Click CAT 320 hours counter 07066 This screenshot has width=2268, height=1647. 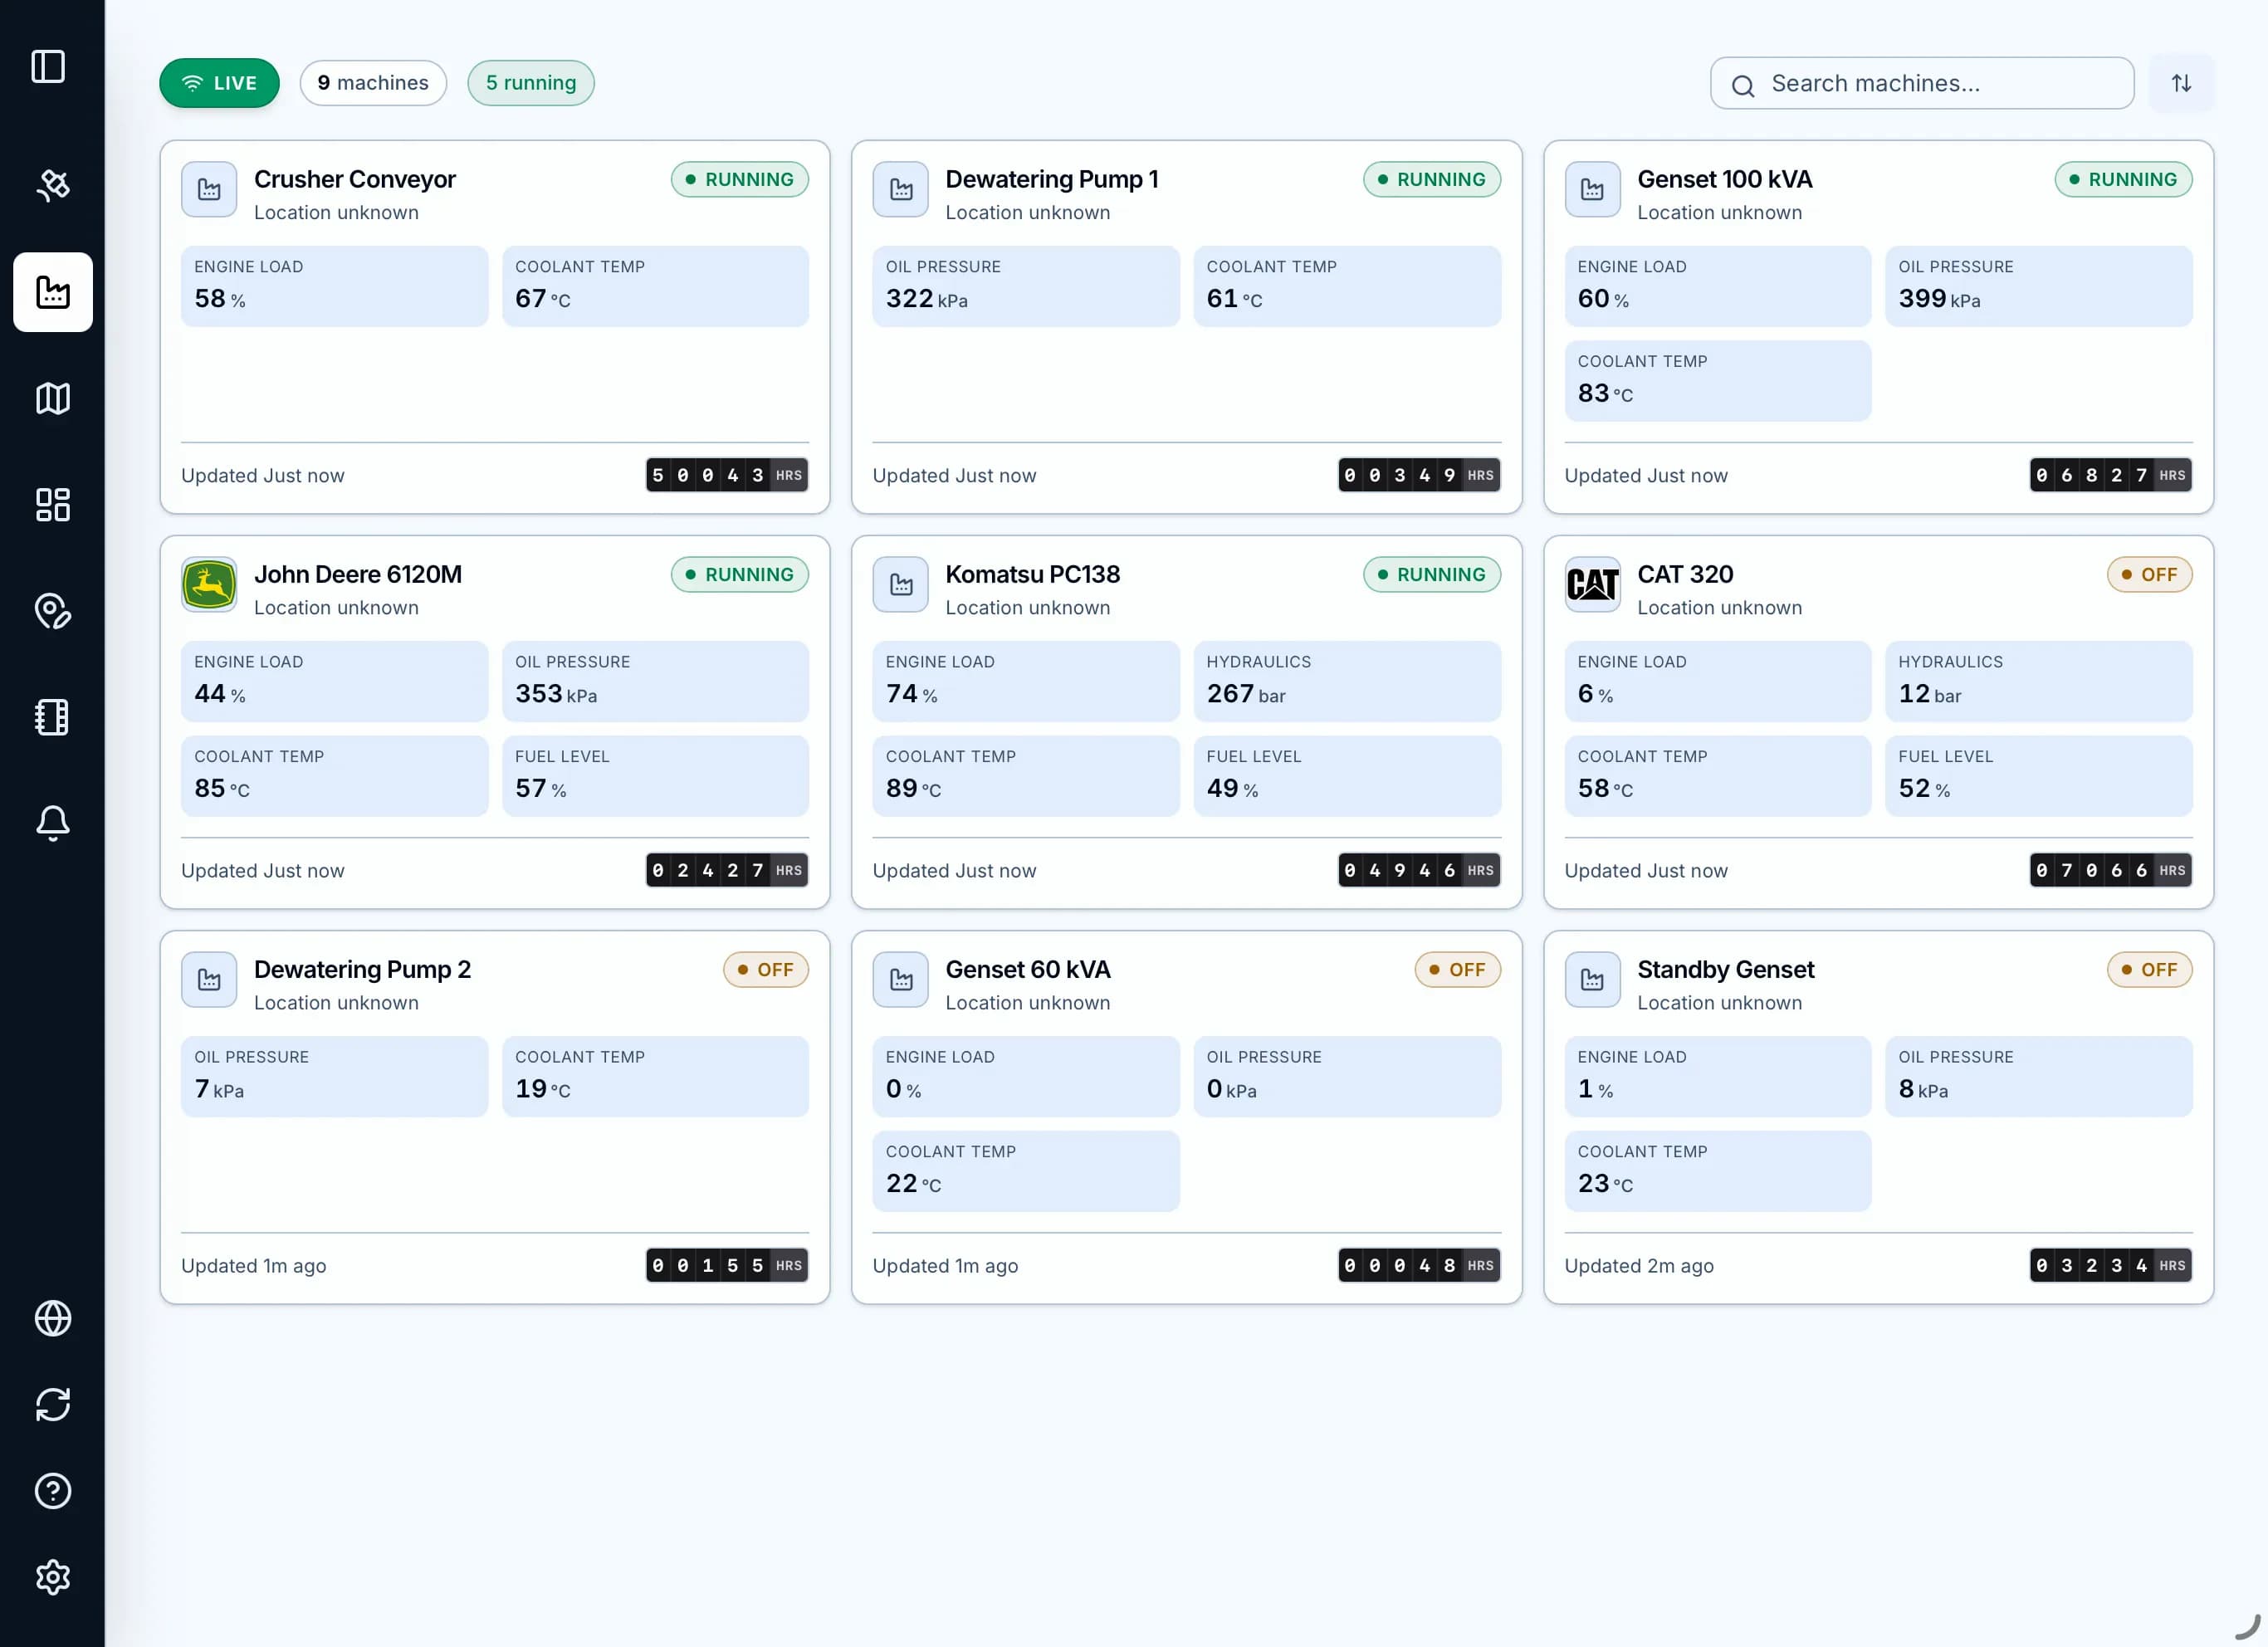(2111, 870)
